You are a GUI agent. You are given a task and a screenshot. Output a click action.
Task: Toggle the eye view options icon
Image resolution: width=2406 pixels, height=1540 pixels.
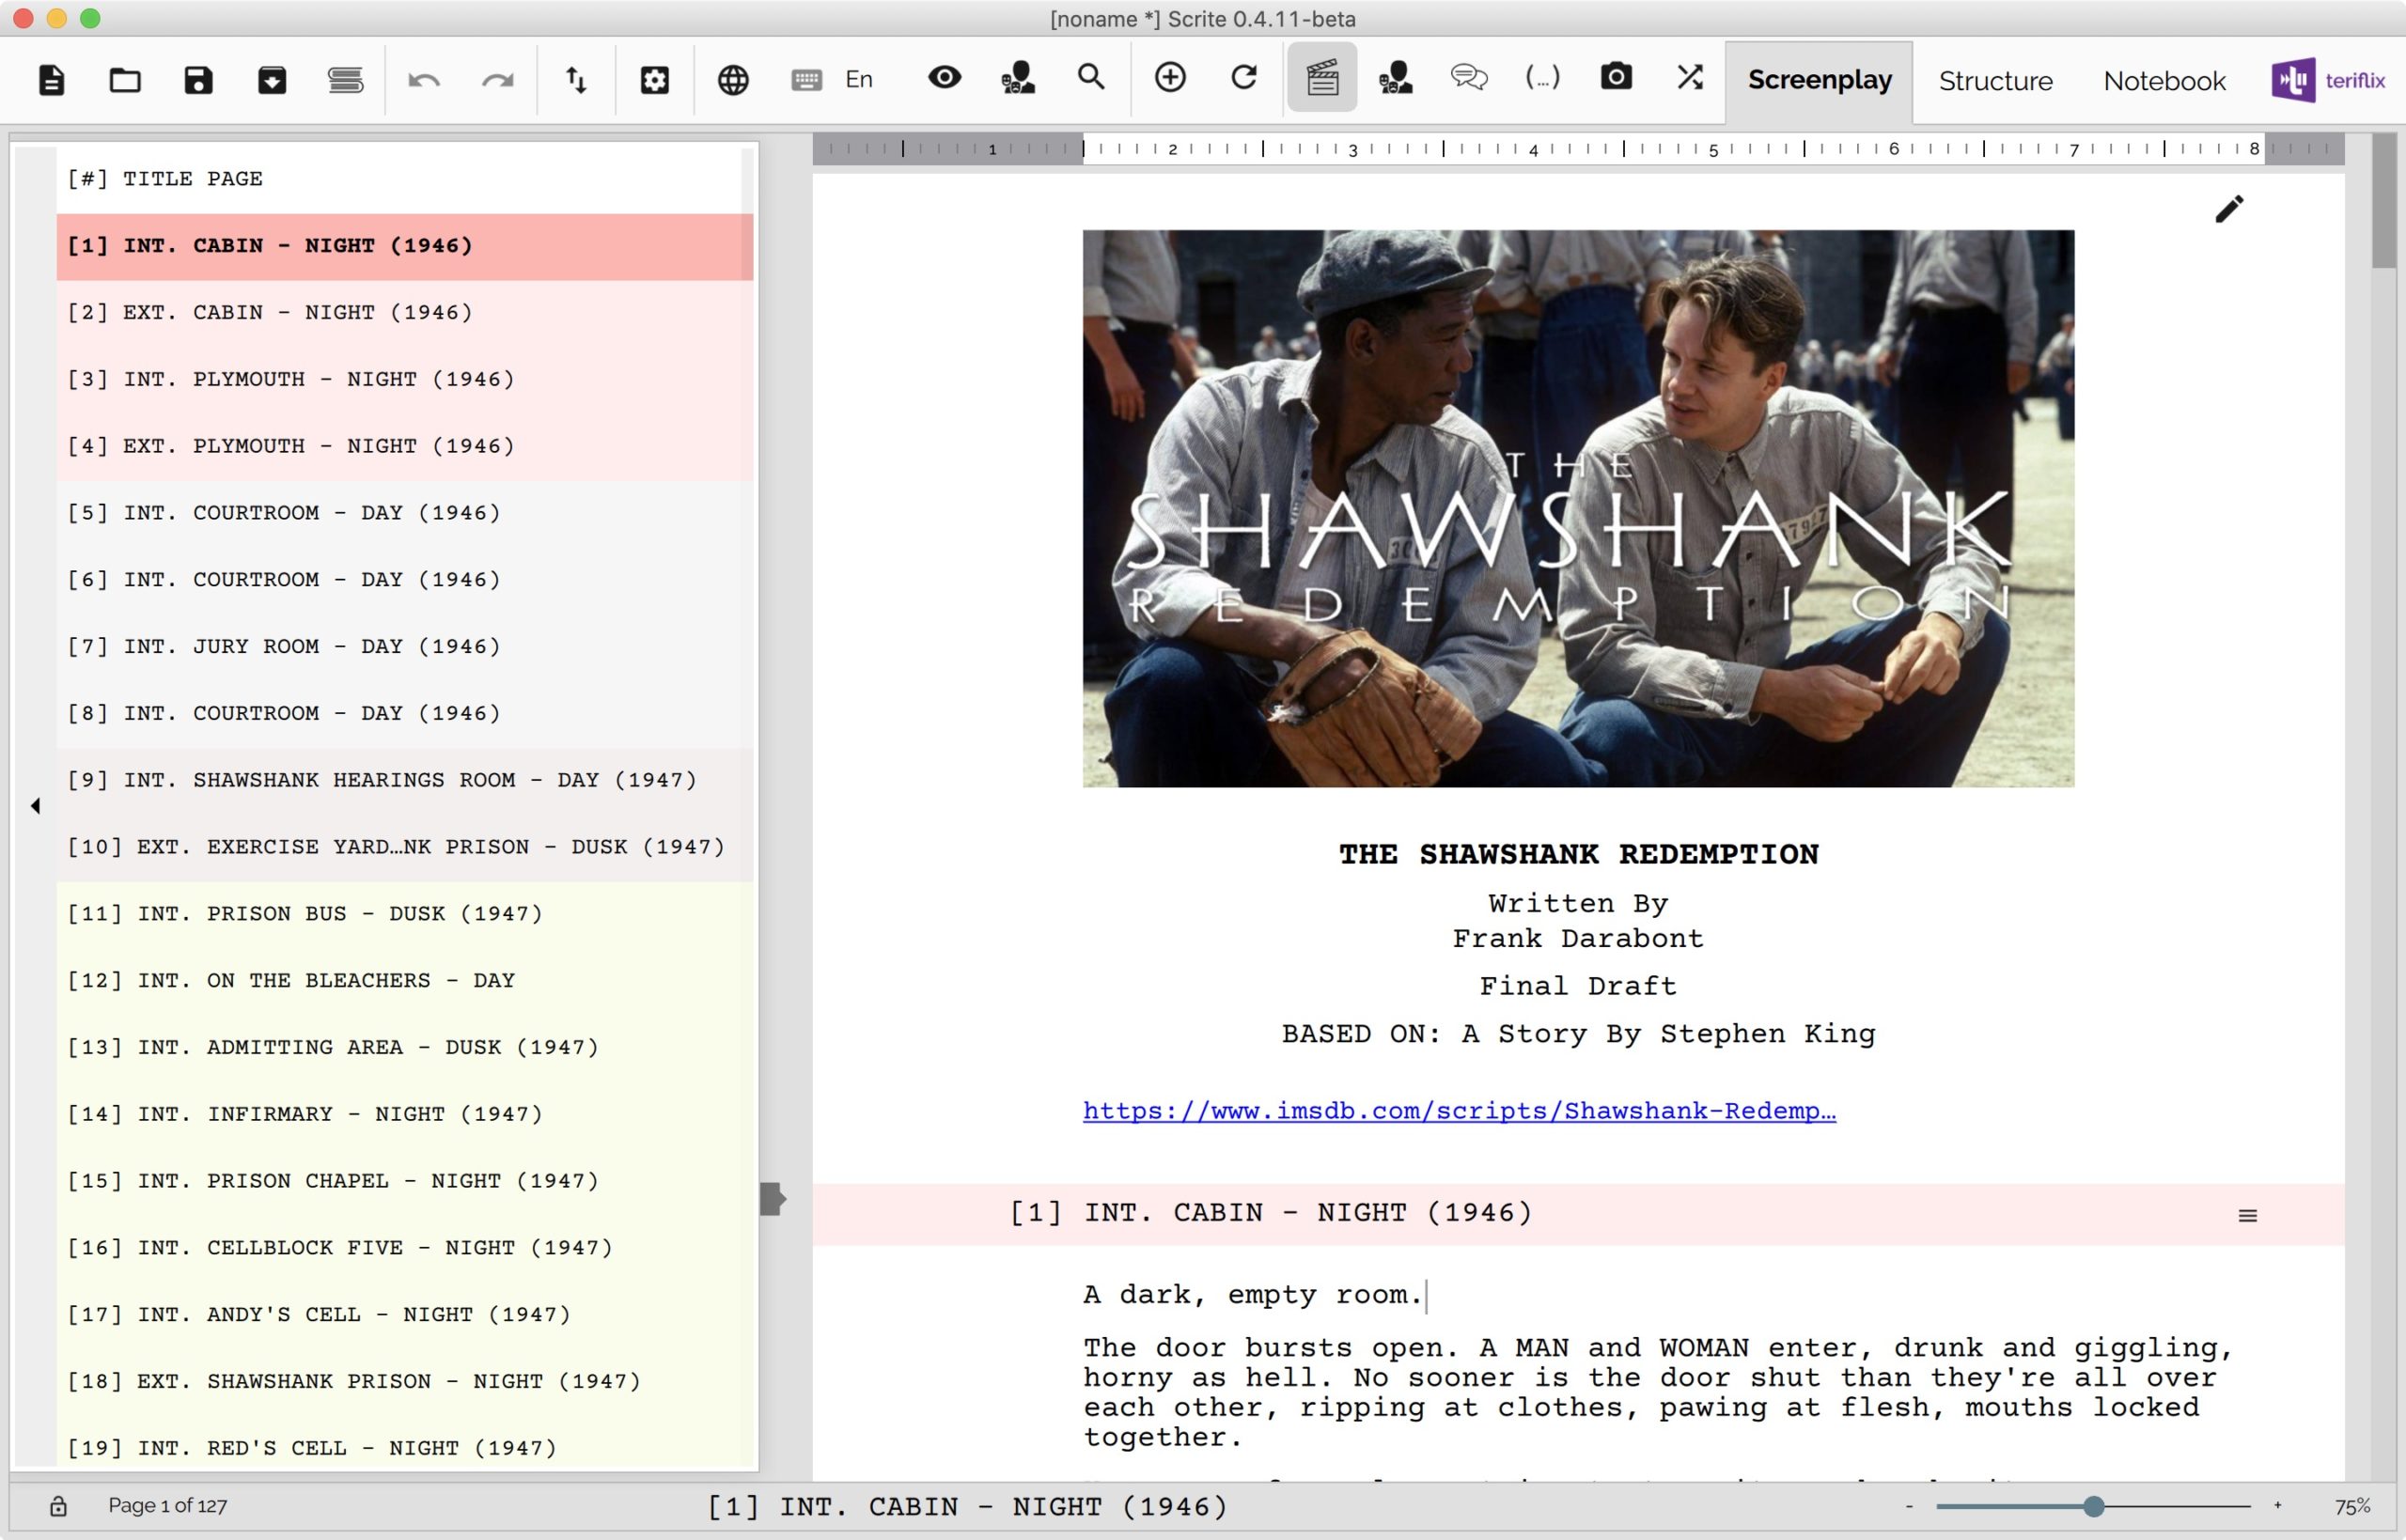point(944,77)
